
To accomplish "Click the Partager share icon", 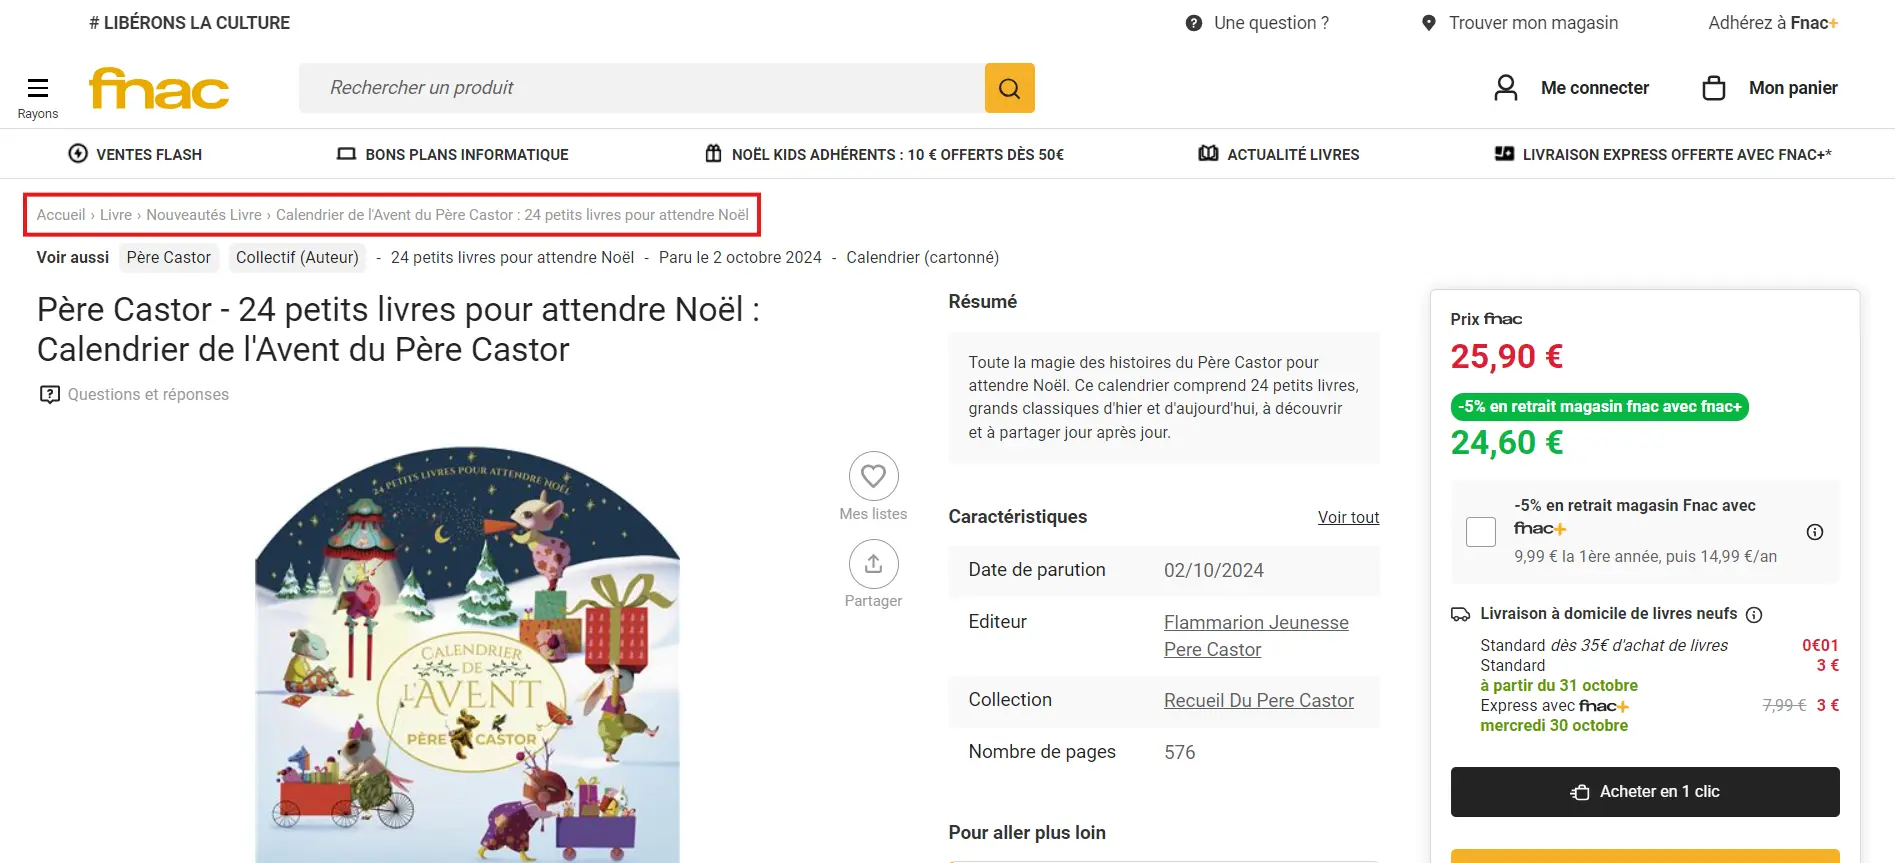I will (874, 564).
